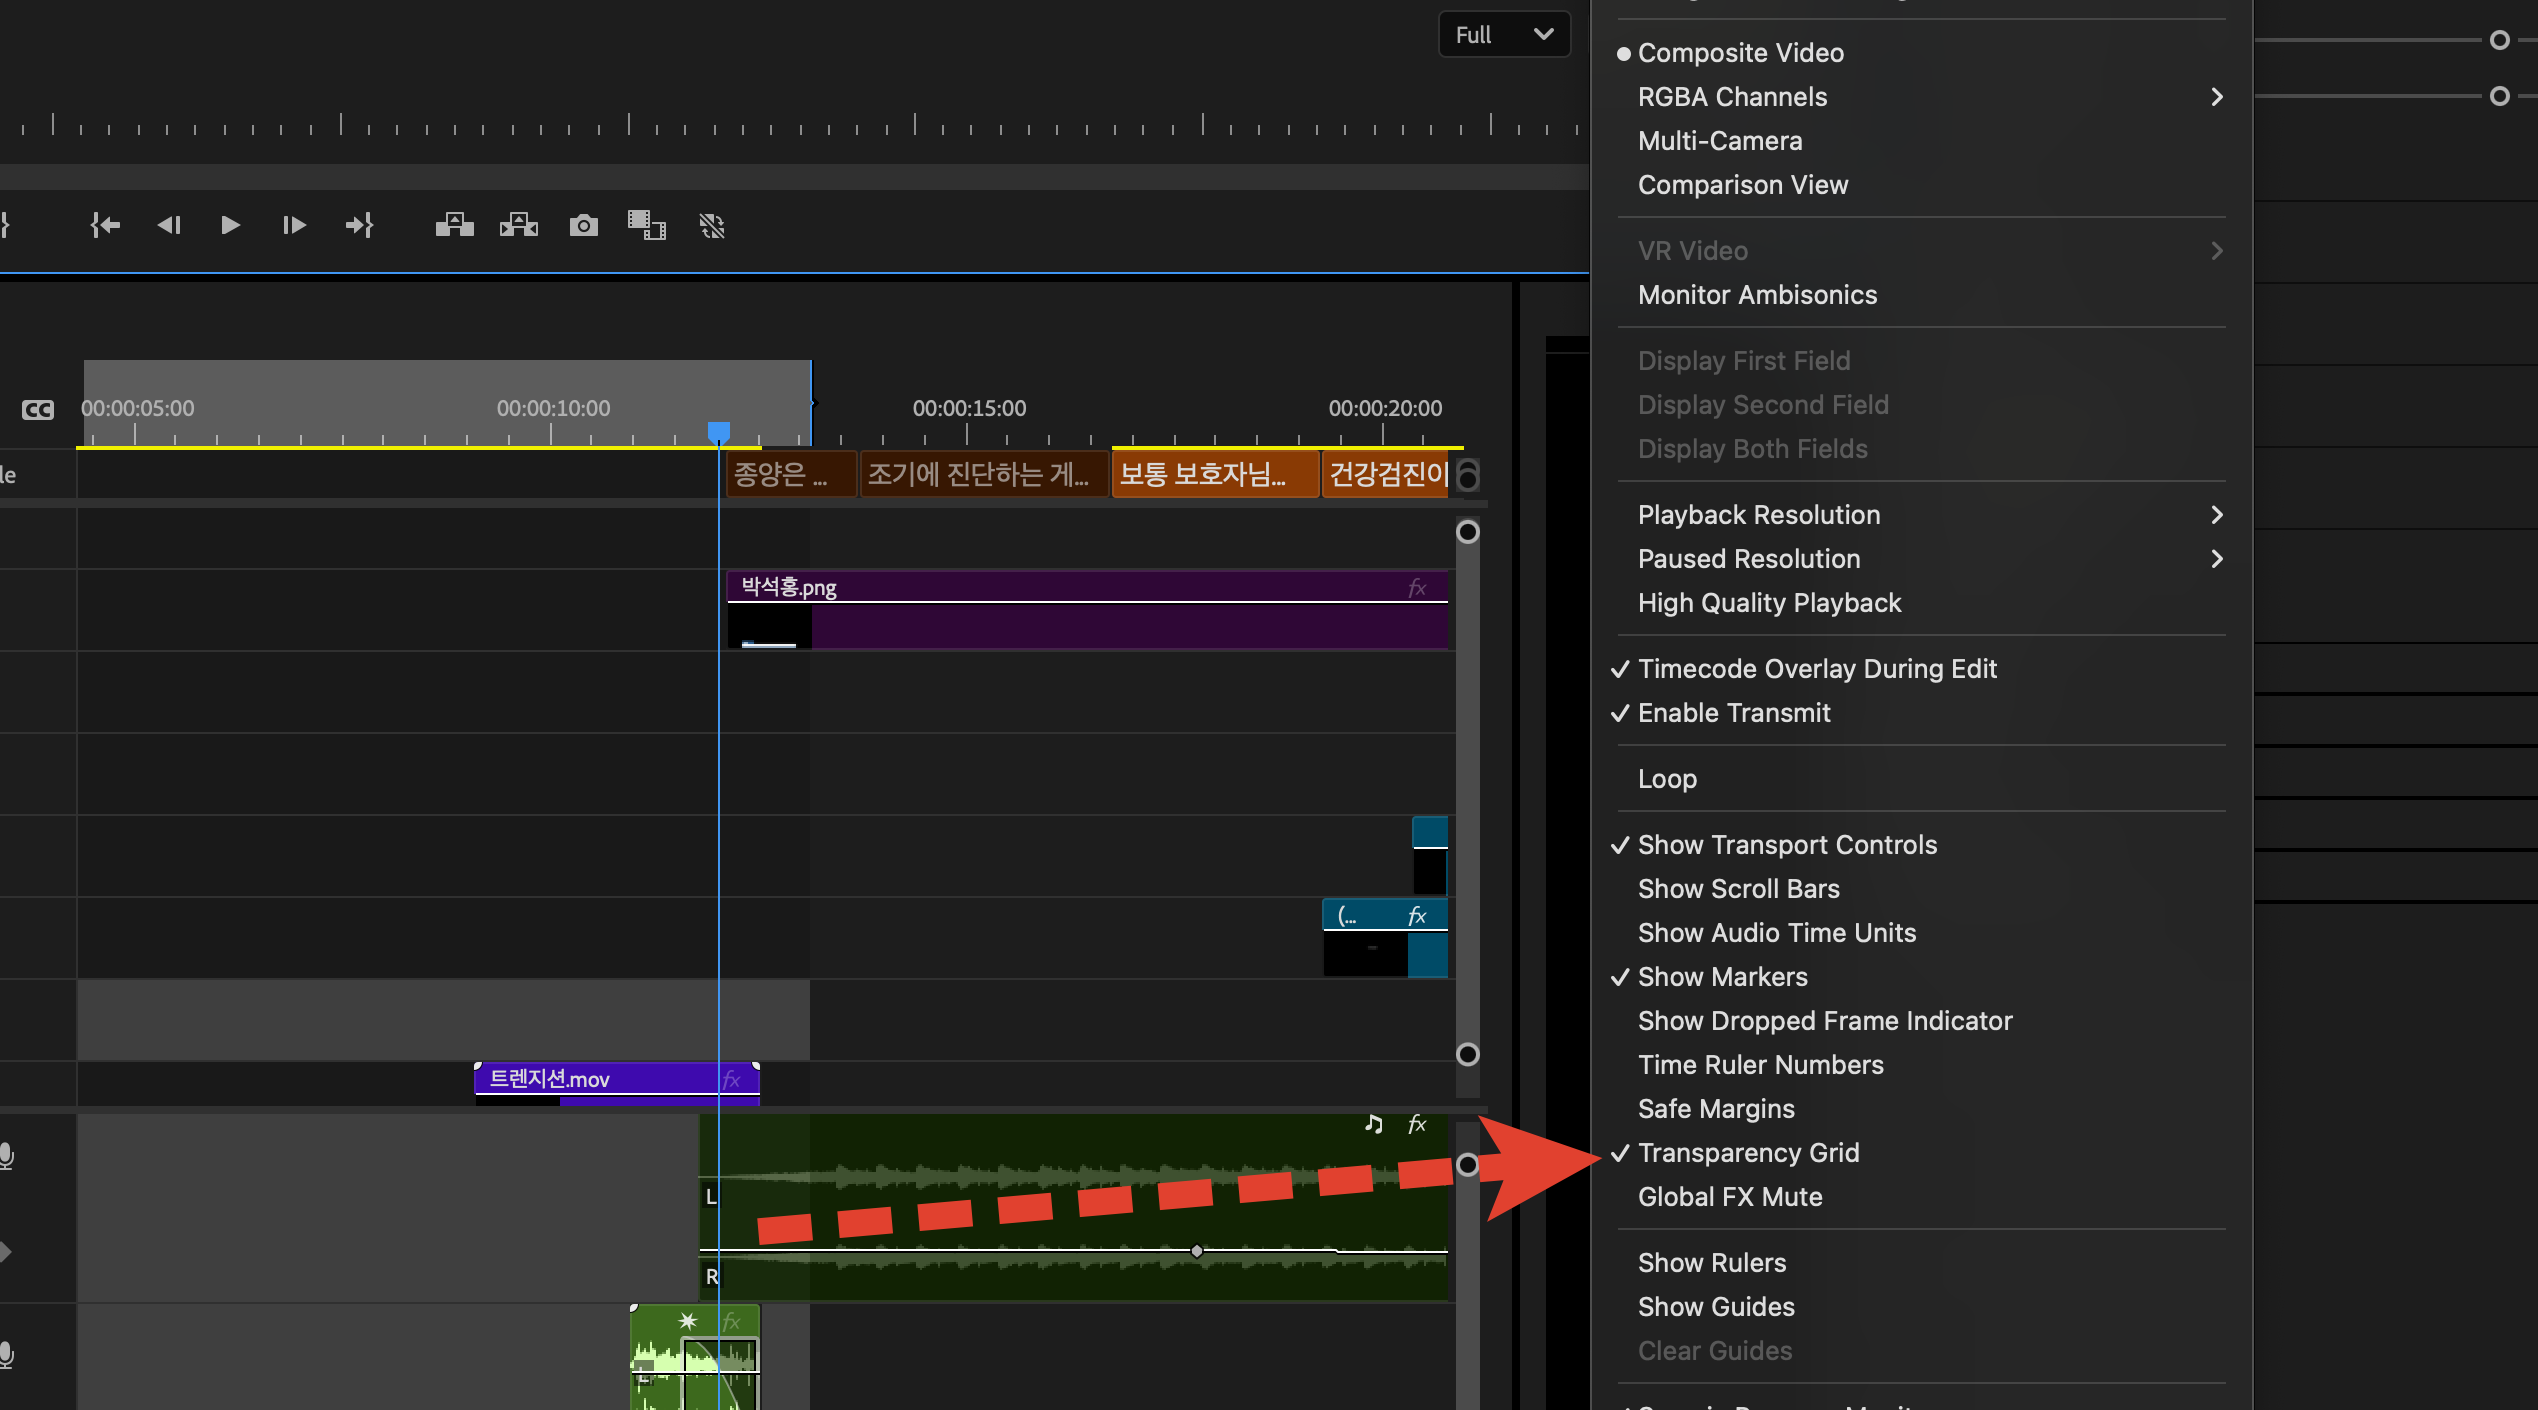
Task: Click the Go to Out point icon
Action: pyautogui.click(x=359, y=225)
